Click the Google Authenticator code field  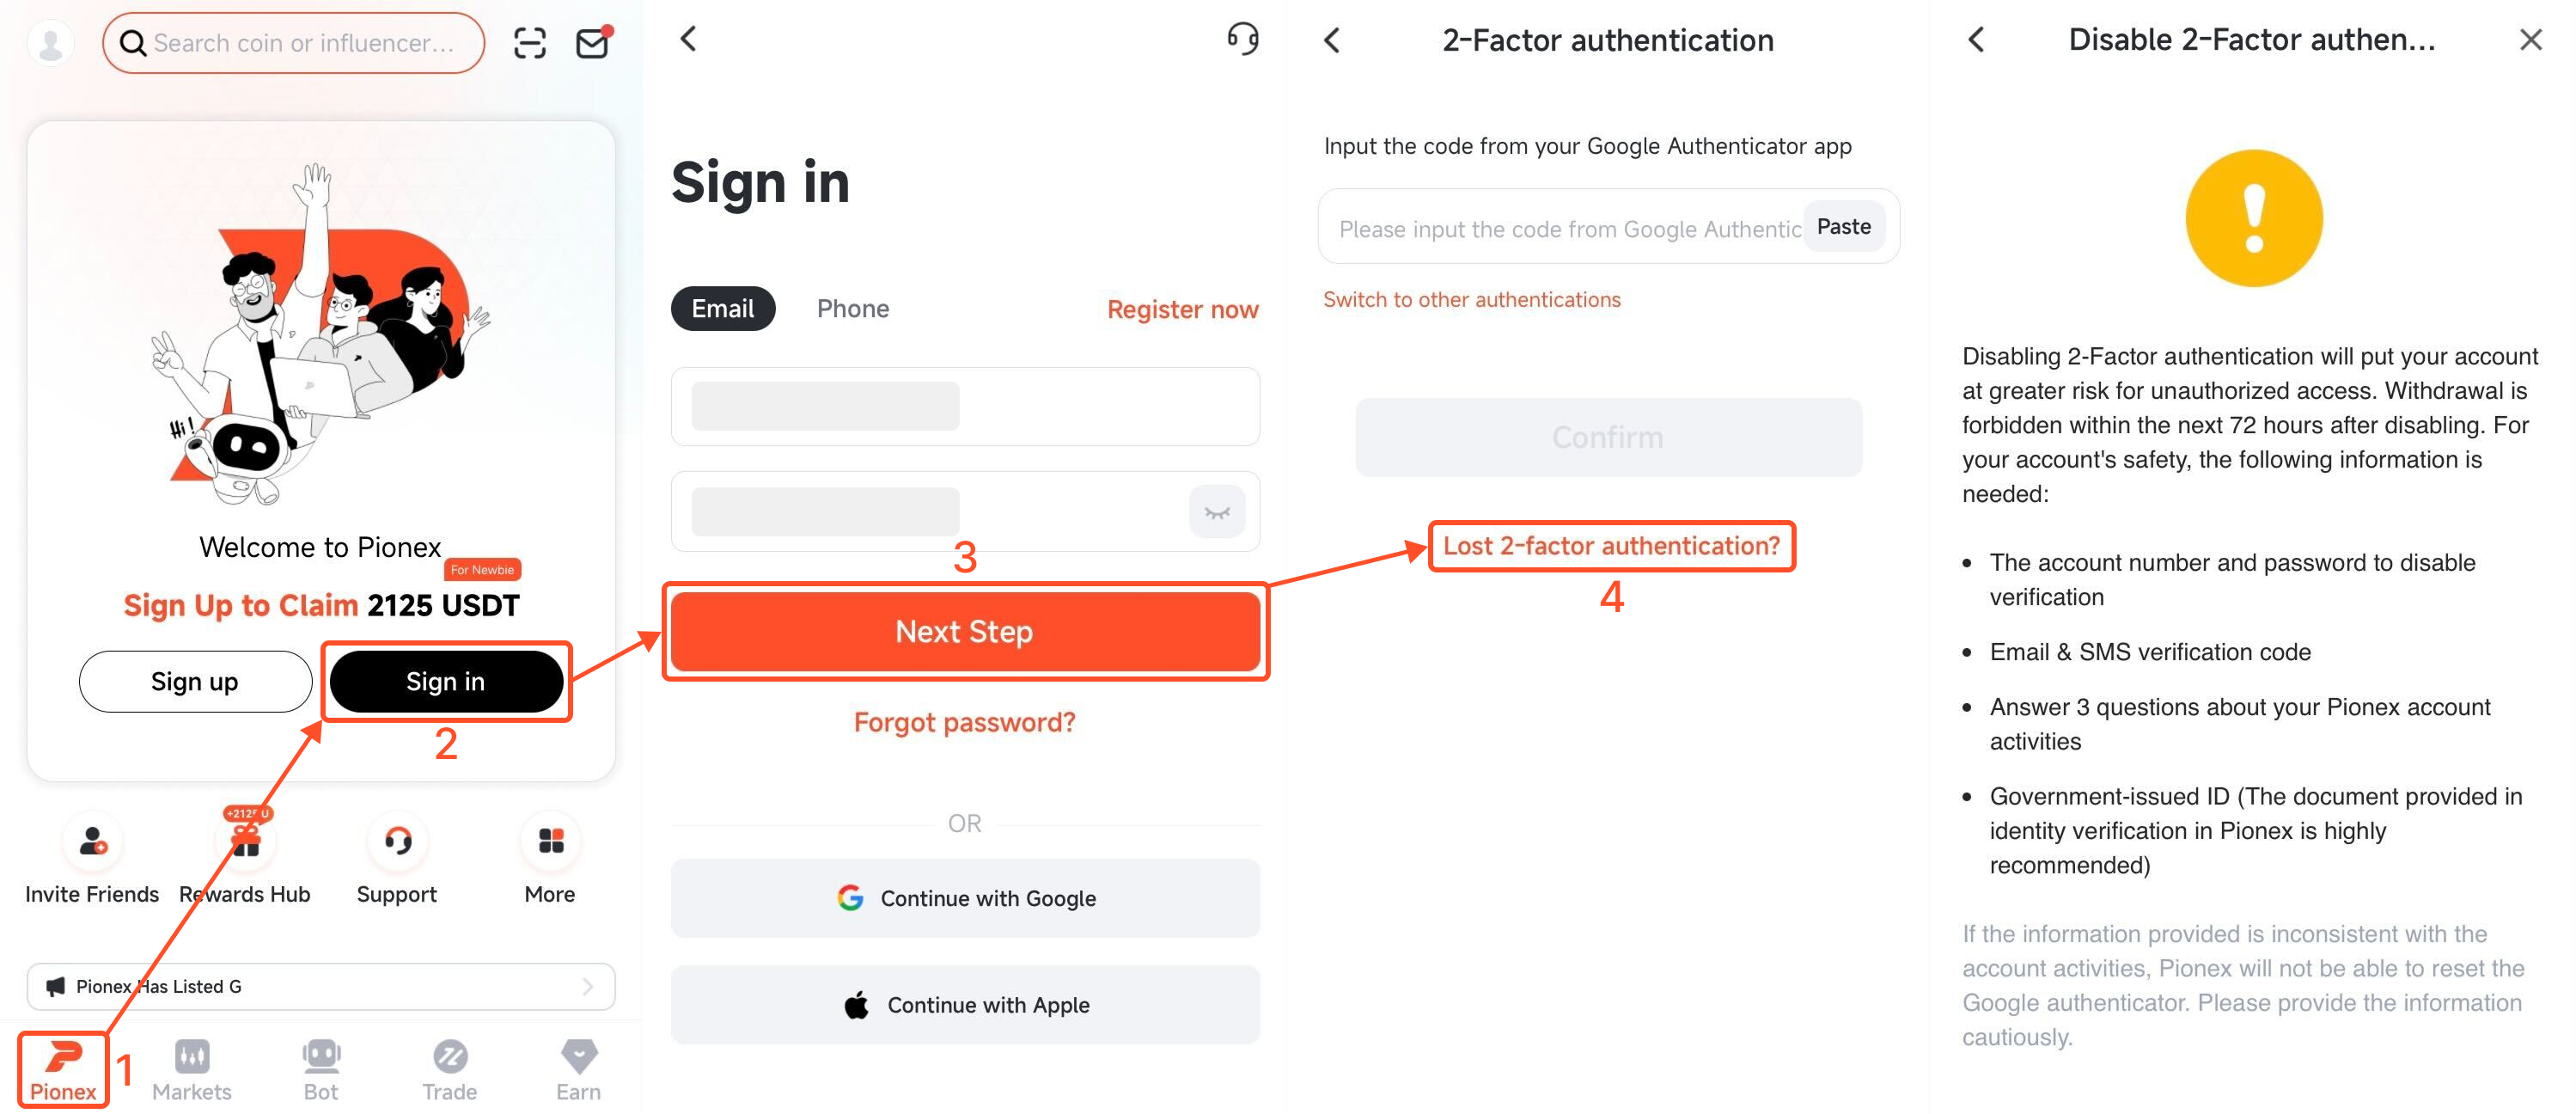(1568, 228)
